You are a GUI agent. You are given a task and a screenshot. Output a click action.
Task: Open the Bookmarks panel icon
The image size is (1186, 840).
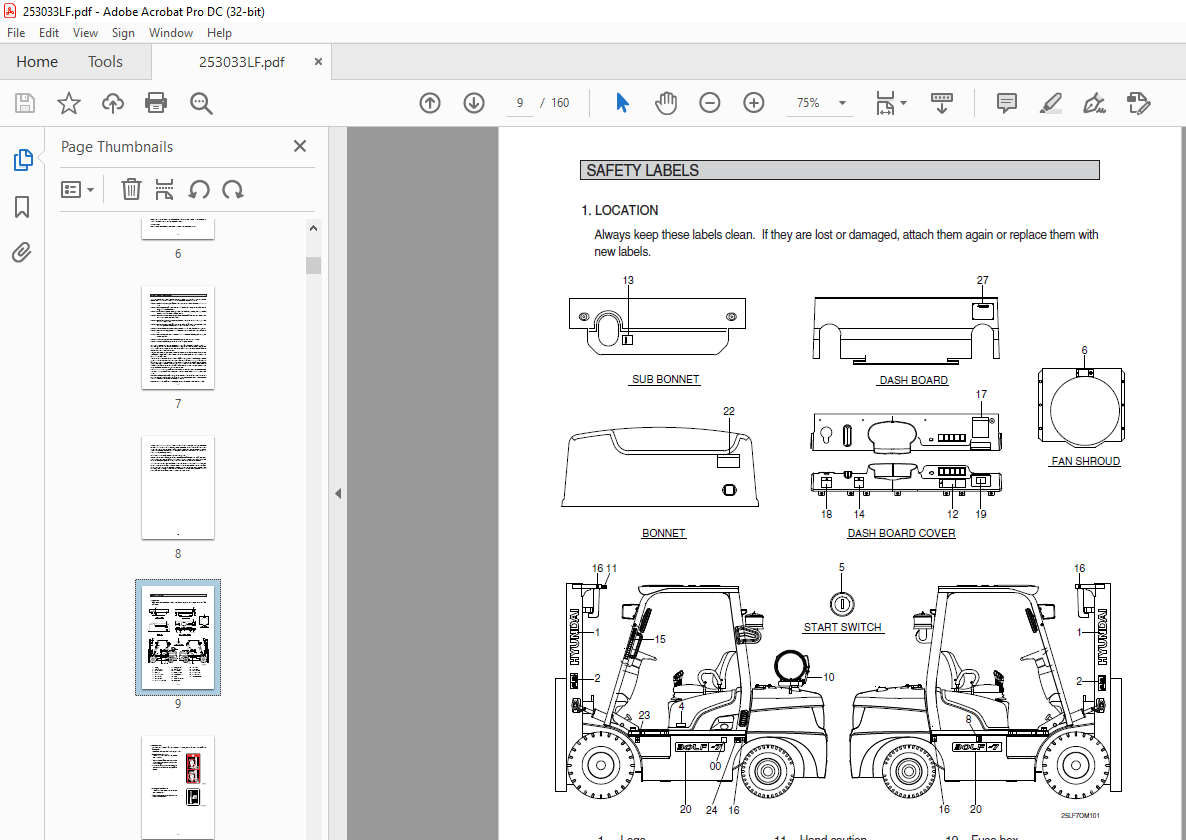click(23, 206)
